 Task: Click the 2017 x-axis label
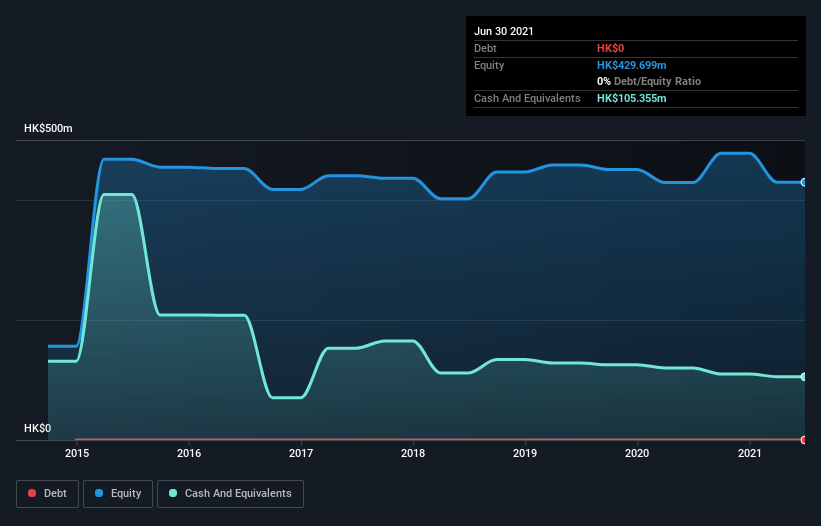pyautogui.click(x=301, y=453)
